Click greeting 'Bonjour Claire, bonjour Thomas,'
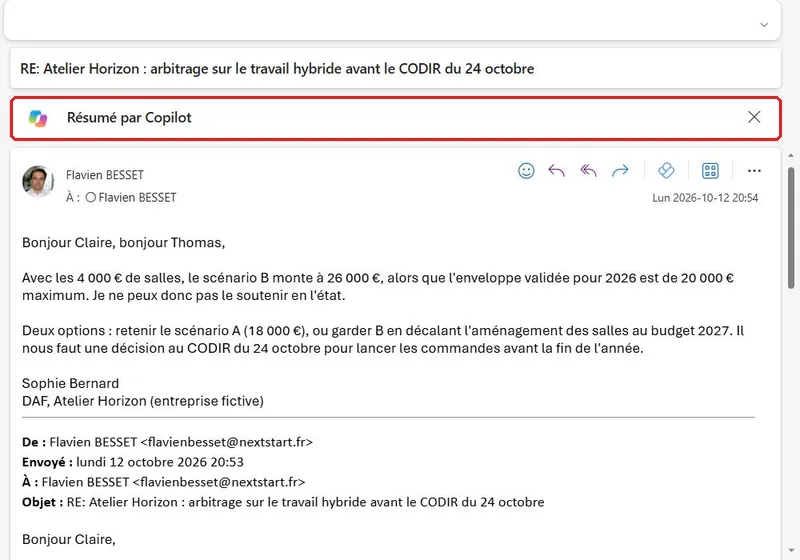Image resolution: width=800 pixels, height=560 pixels. (x=123, y=243)
